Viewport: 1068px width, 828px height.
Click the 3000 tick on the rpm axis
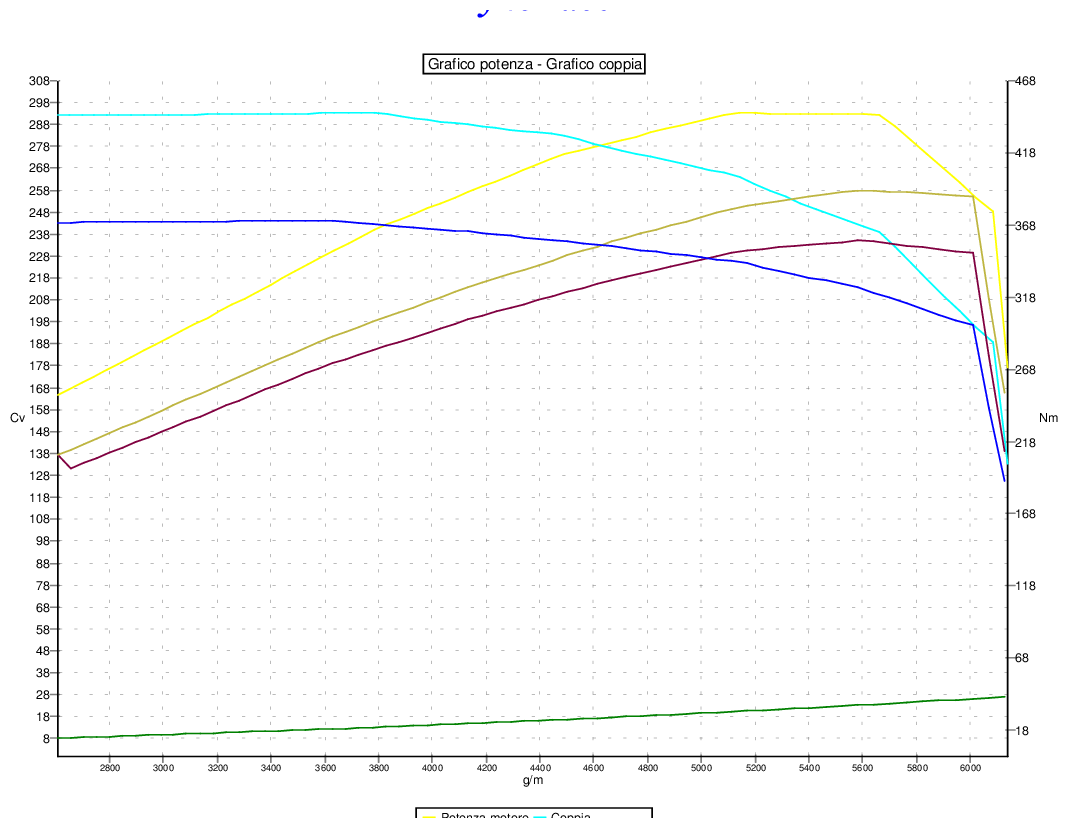click(163, 768)
